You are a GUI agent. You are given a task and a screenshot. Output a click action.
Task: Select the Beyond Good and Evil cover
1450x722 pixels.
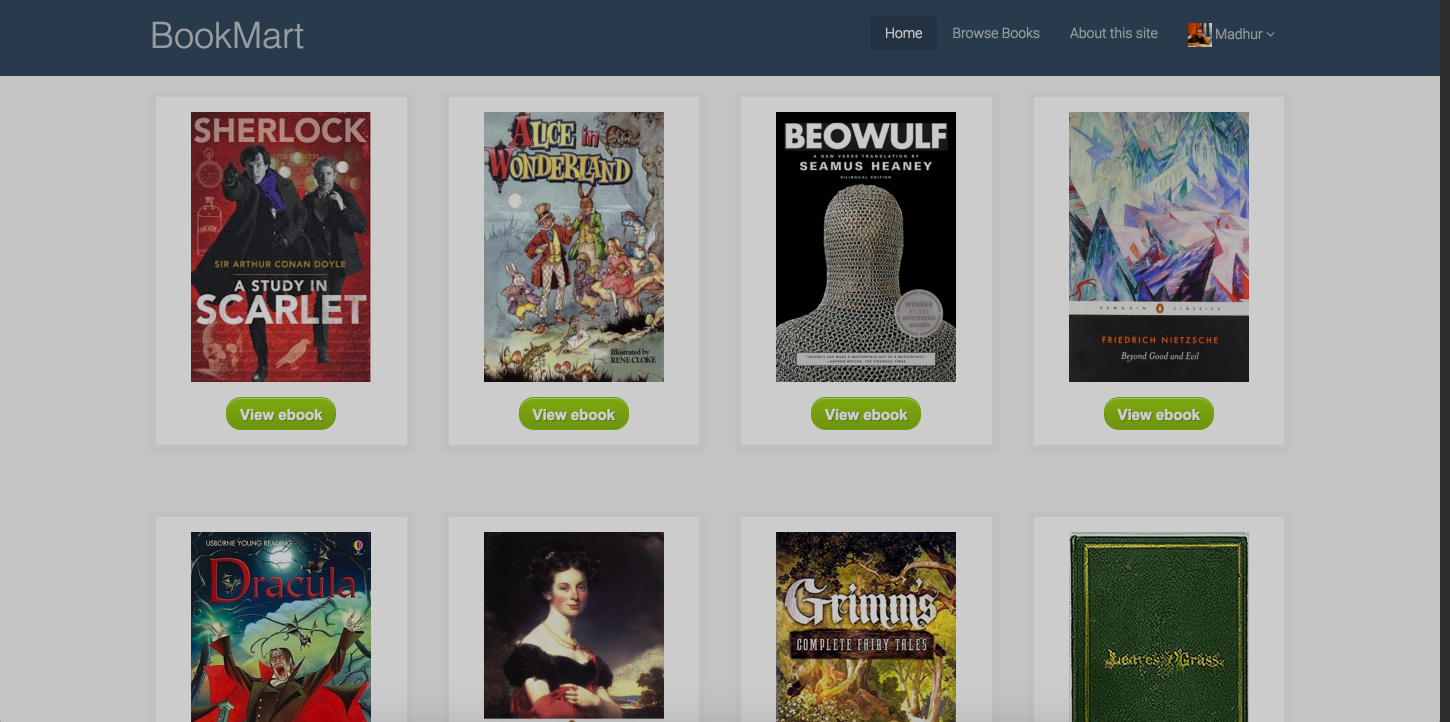(x=1159, y=247)
